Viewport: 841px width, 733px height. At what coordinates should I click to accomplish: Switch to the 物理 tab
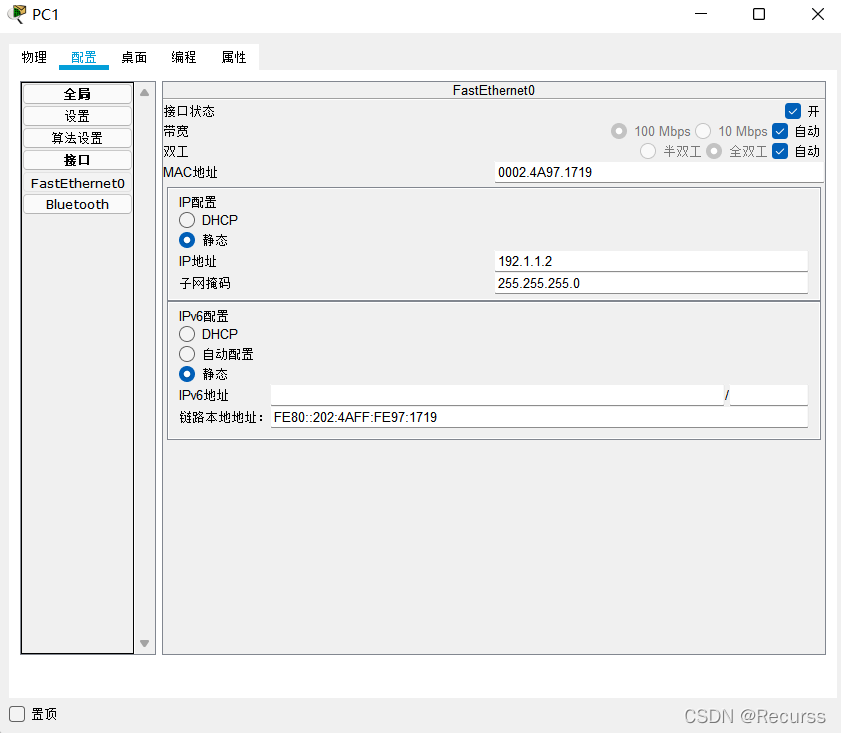[x=34, y=57]
